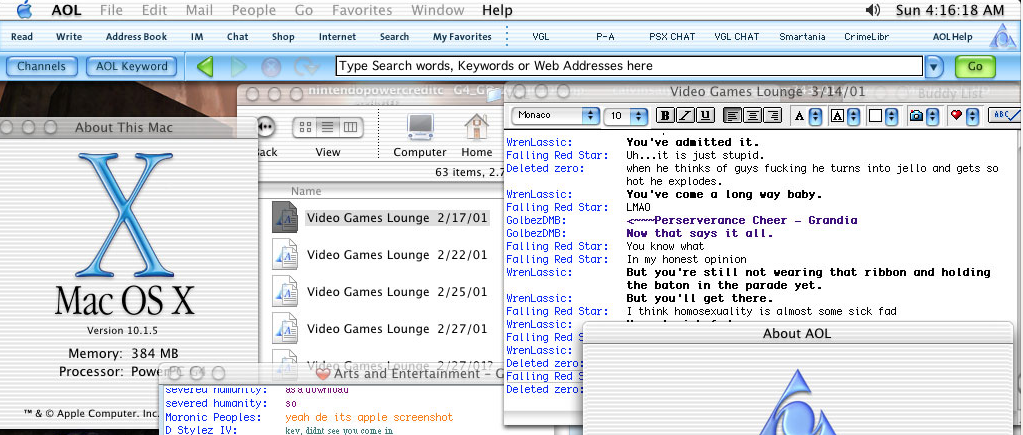Viewport: 1023px width, 435px height.
Task: Set left text alignment in chat toolbar
Action: pyautogui.click(x=733, y=115)
